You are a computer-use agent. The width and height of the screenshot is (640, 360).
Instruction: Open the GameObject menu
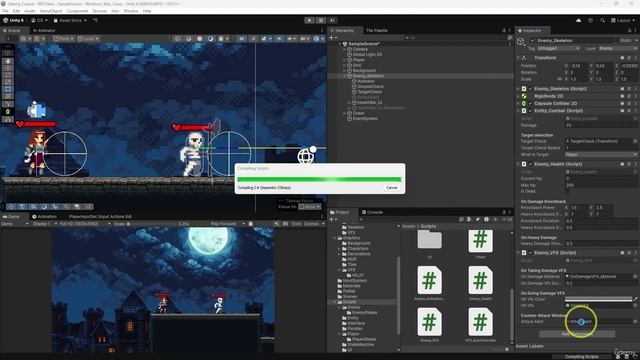coord(51,11)
